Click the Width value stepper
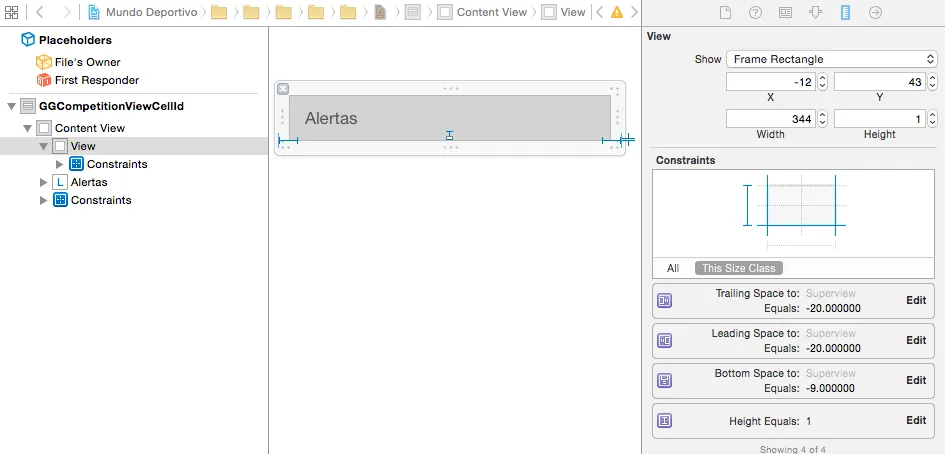This screenshot has width=945, height=454. coord(823,119)
